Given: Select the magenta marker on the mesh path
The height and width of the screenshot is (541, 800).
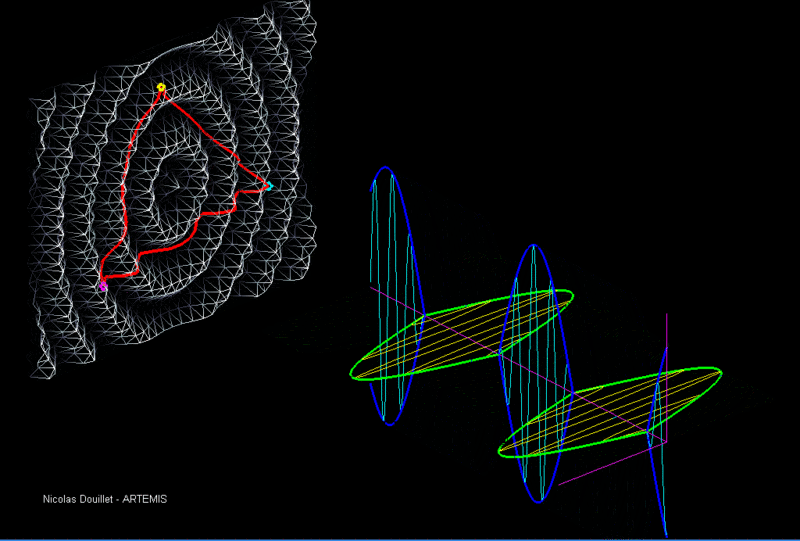Looking at the screenshot, I should (104, 286).
